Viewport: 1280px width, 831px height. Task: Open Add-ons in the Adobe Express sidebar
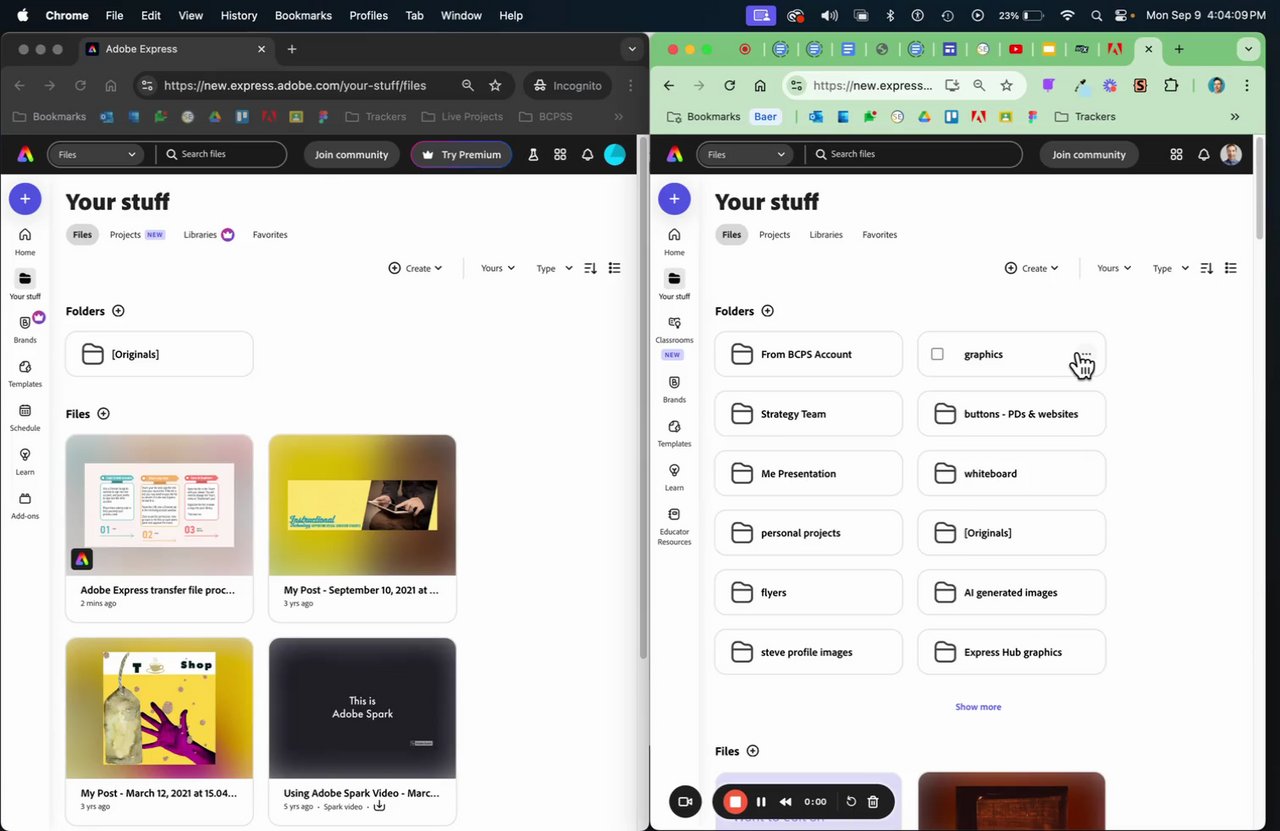pyautogui.click(x=25, y=505)
